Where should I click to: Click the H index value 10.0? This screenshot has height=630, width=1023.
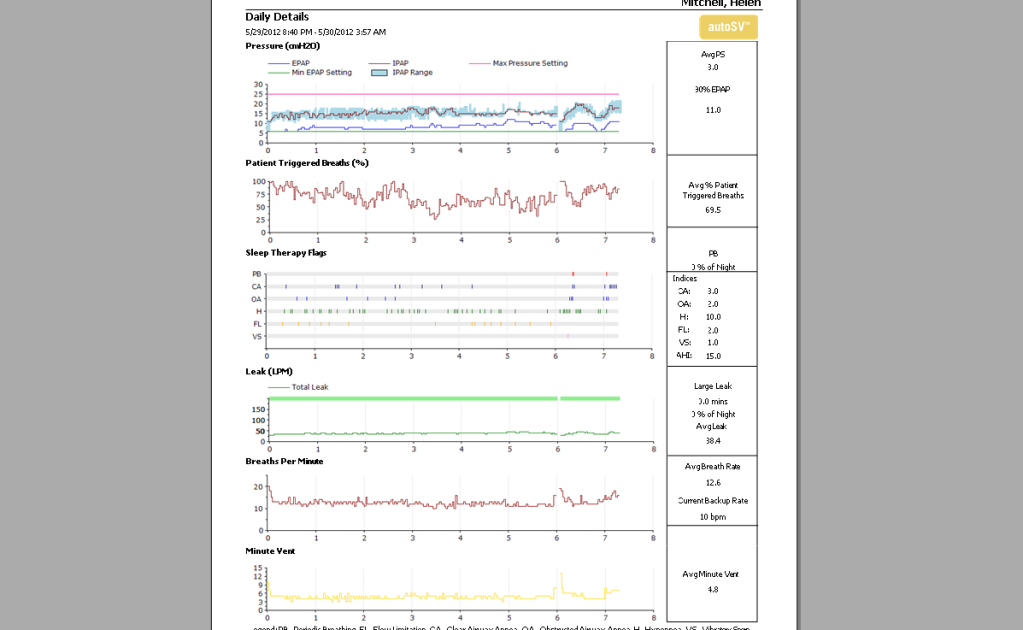[713, 317]
